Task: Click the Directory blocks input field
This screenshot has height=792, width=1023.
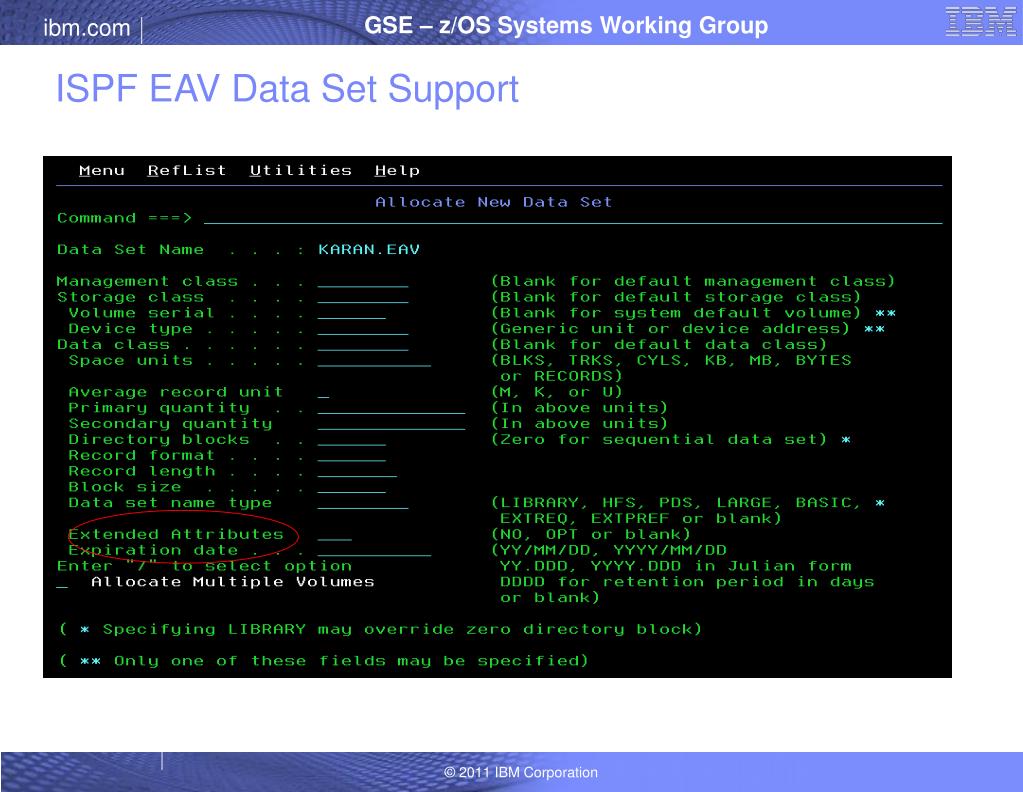Action: coord(352,440)
